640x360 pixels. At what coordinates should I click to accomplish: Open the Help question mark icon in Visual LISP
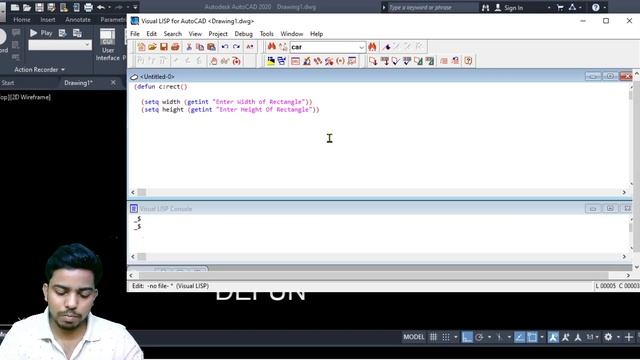click(468, 61)
